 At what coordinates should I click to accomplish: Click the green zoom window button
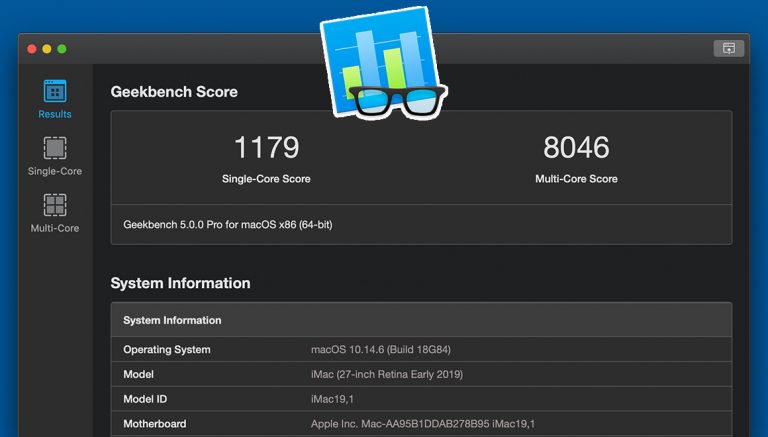point(62,49)
